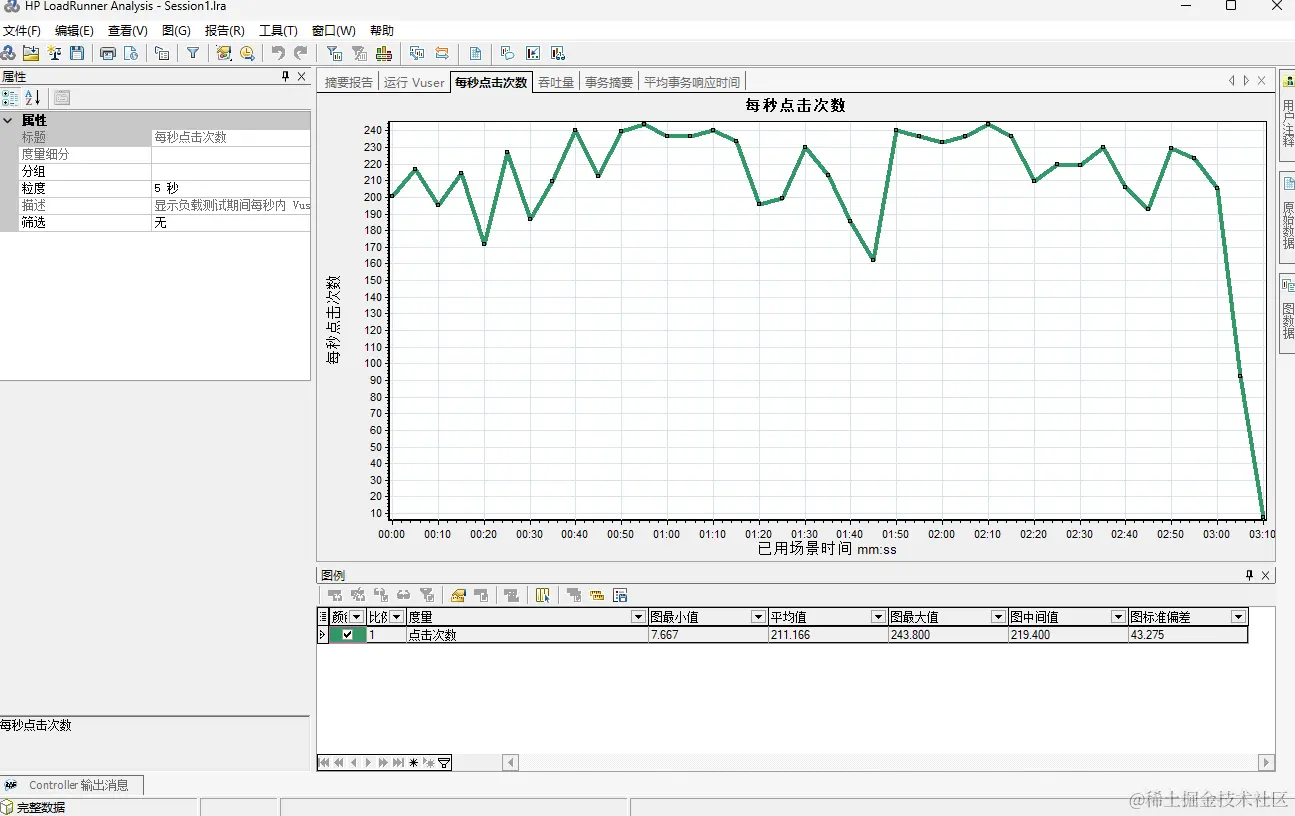Pin the 图例 legend panel
The width and height of the screenshot is (1295, 816).
pyautogui.click(x=1249, y=575)
